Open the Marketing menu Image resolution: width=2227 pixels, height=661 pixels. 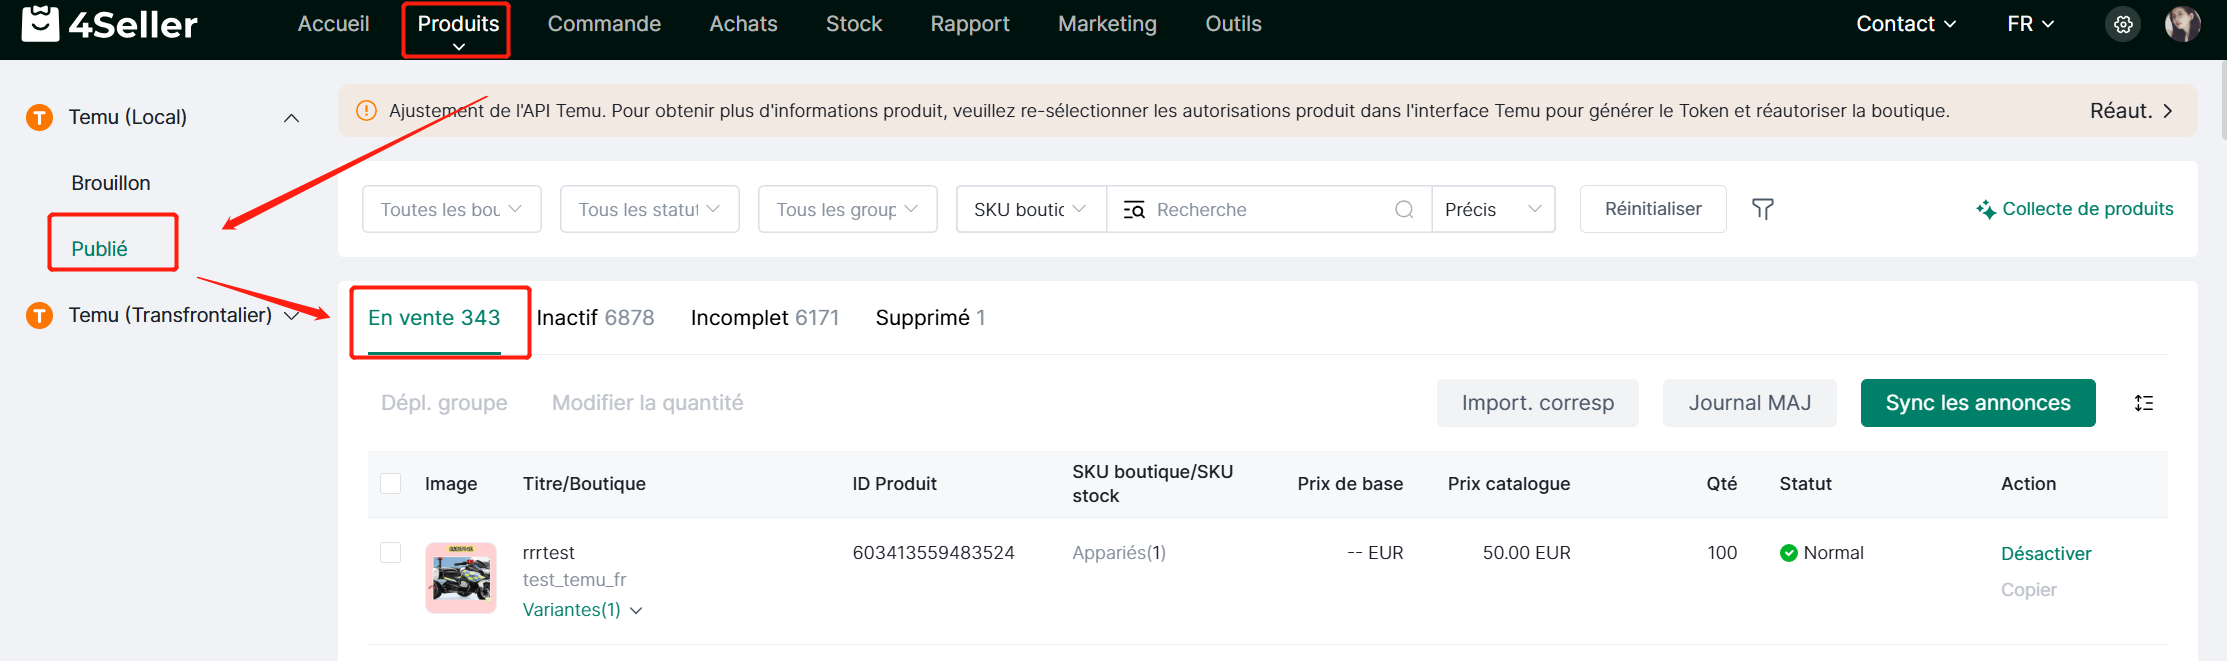1107,24
